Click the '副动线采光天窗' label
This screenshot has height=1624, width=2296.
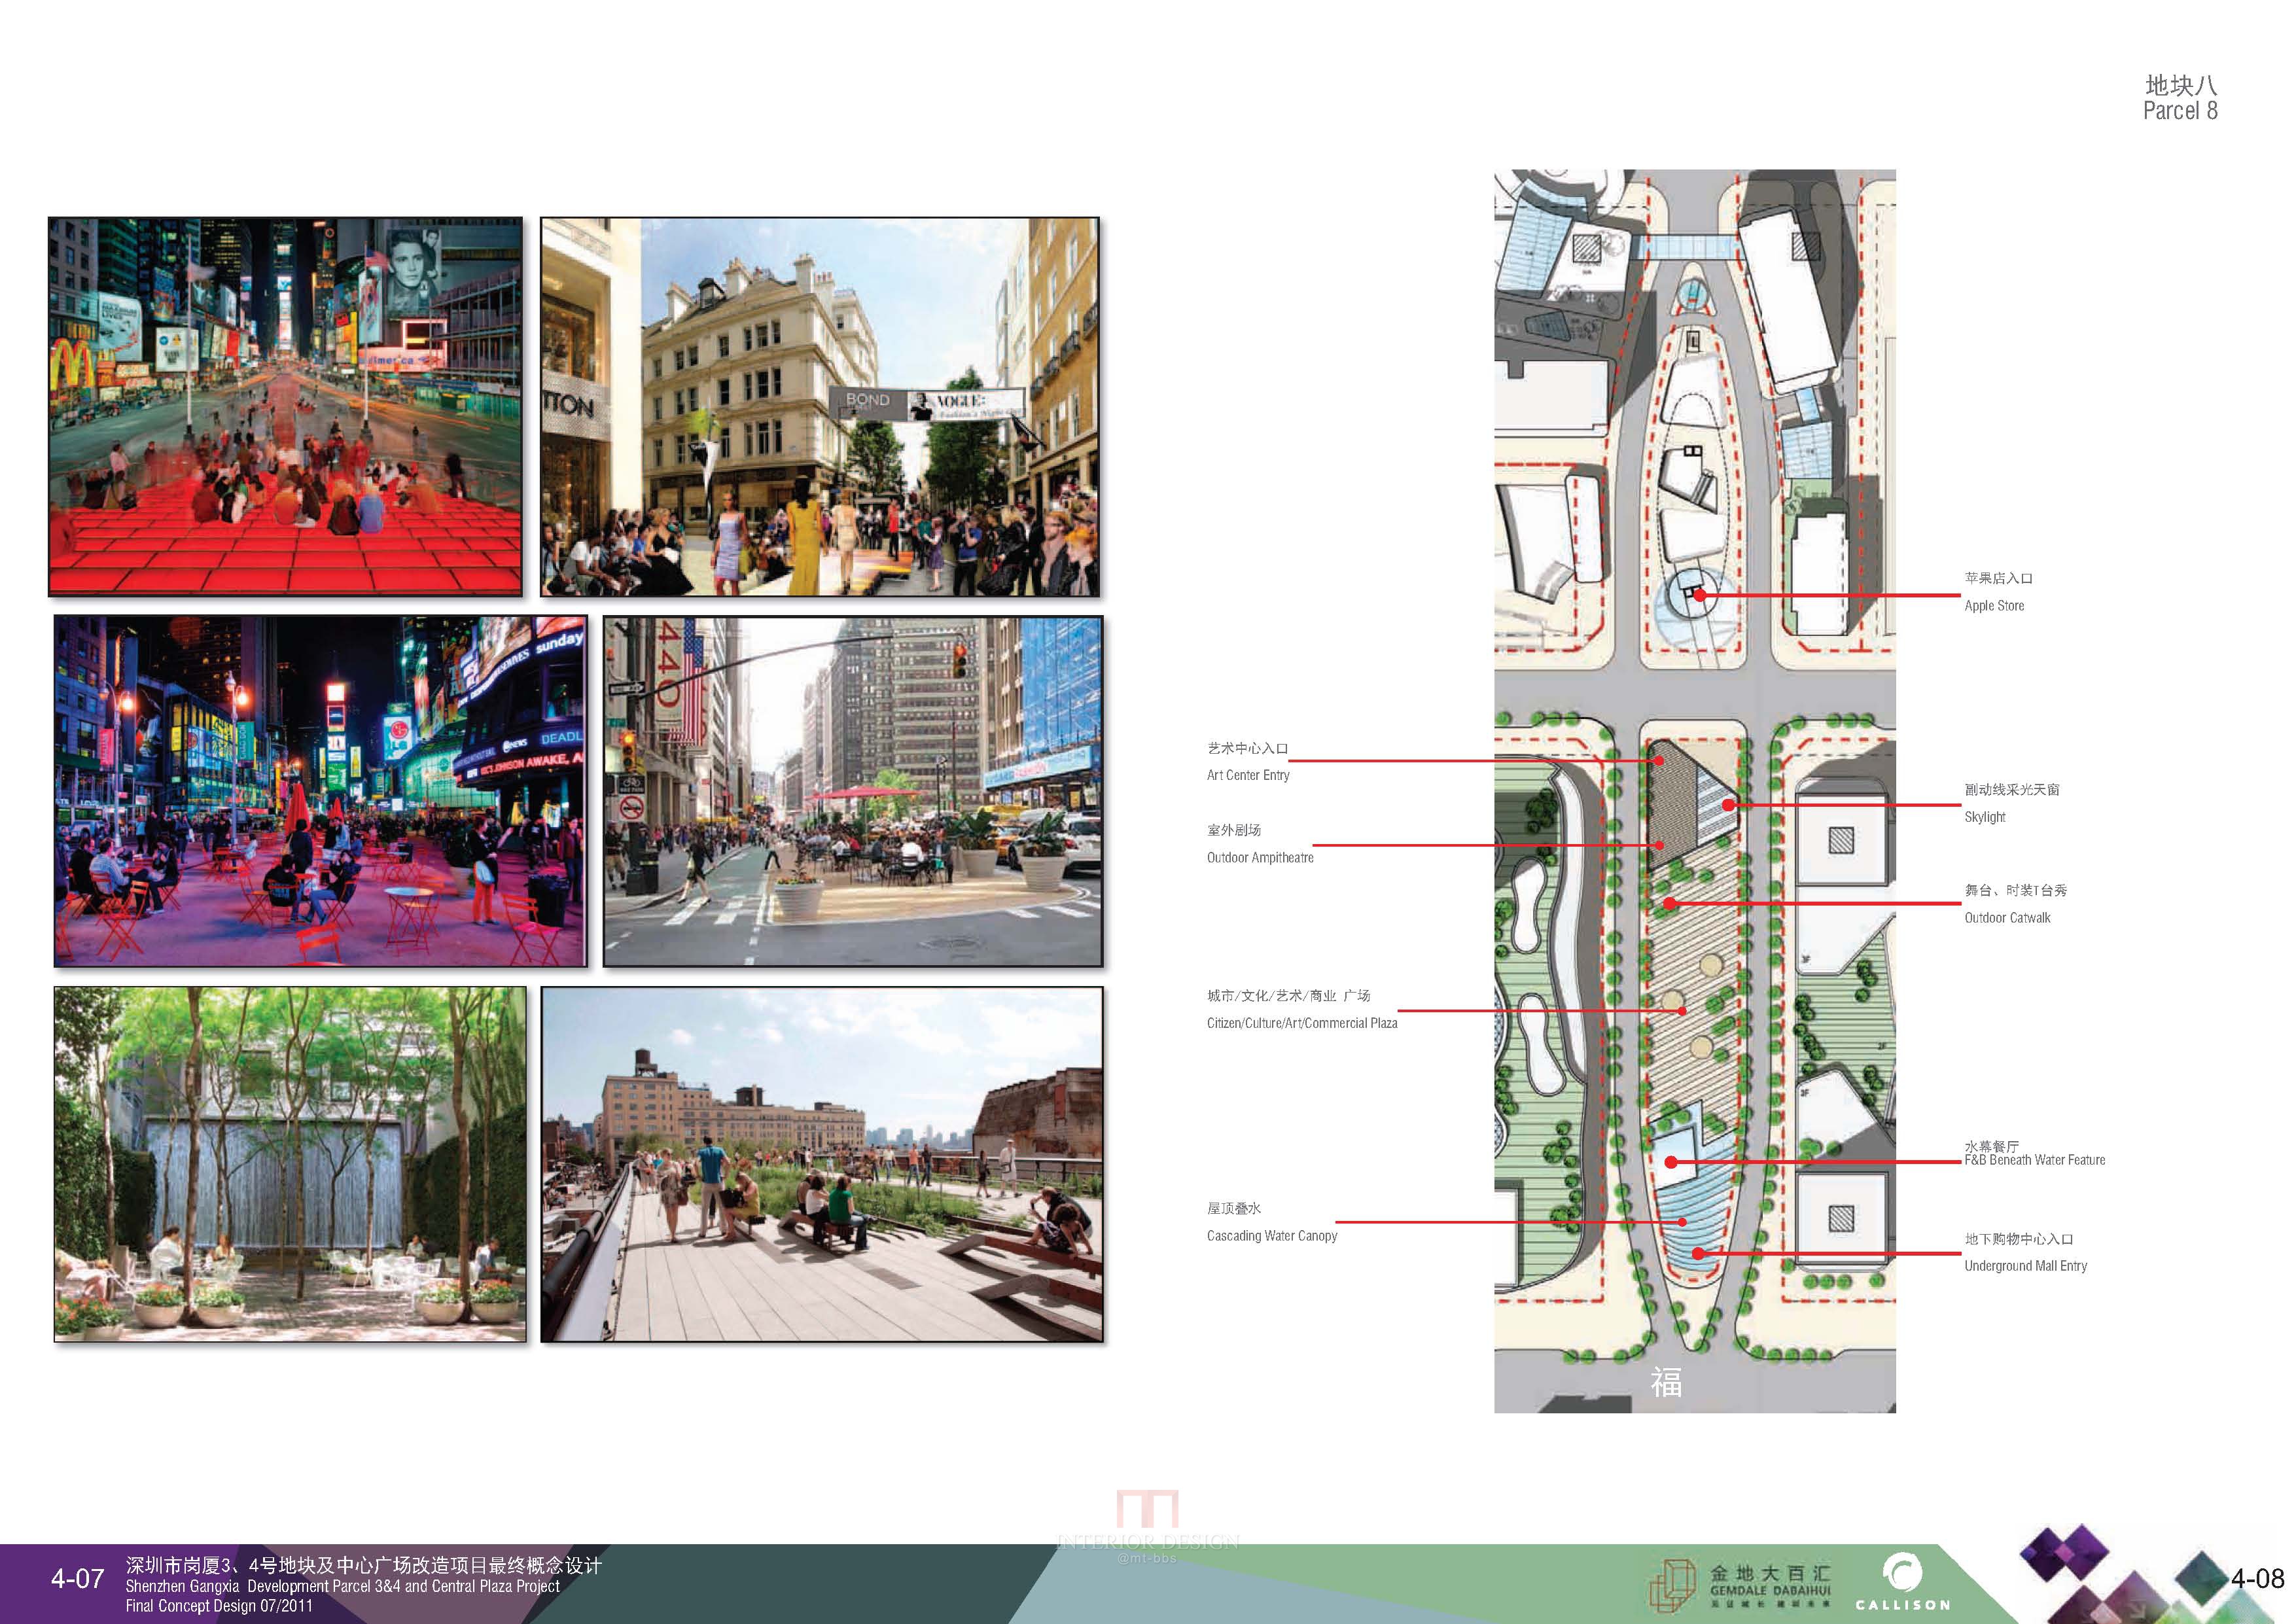coord(2012,789)
